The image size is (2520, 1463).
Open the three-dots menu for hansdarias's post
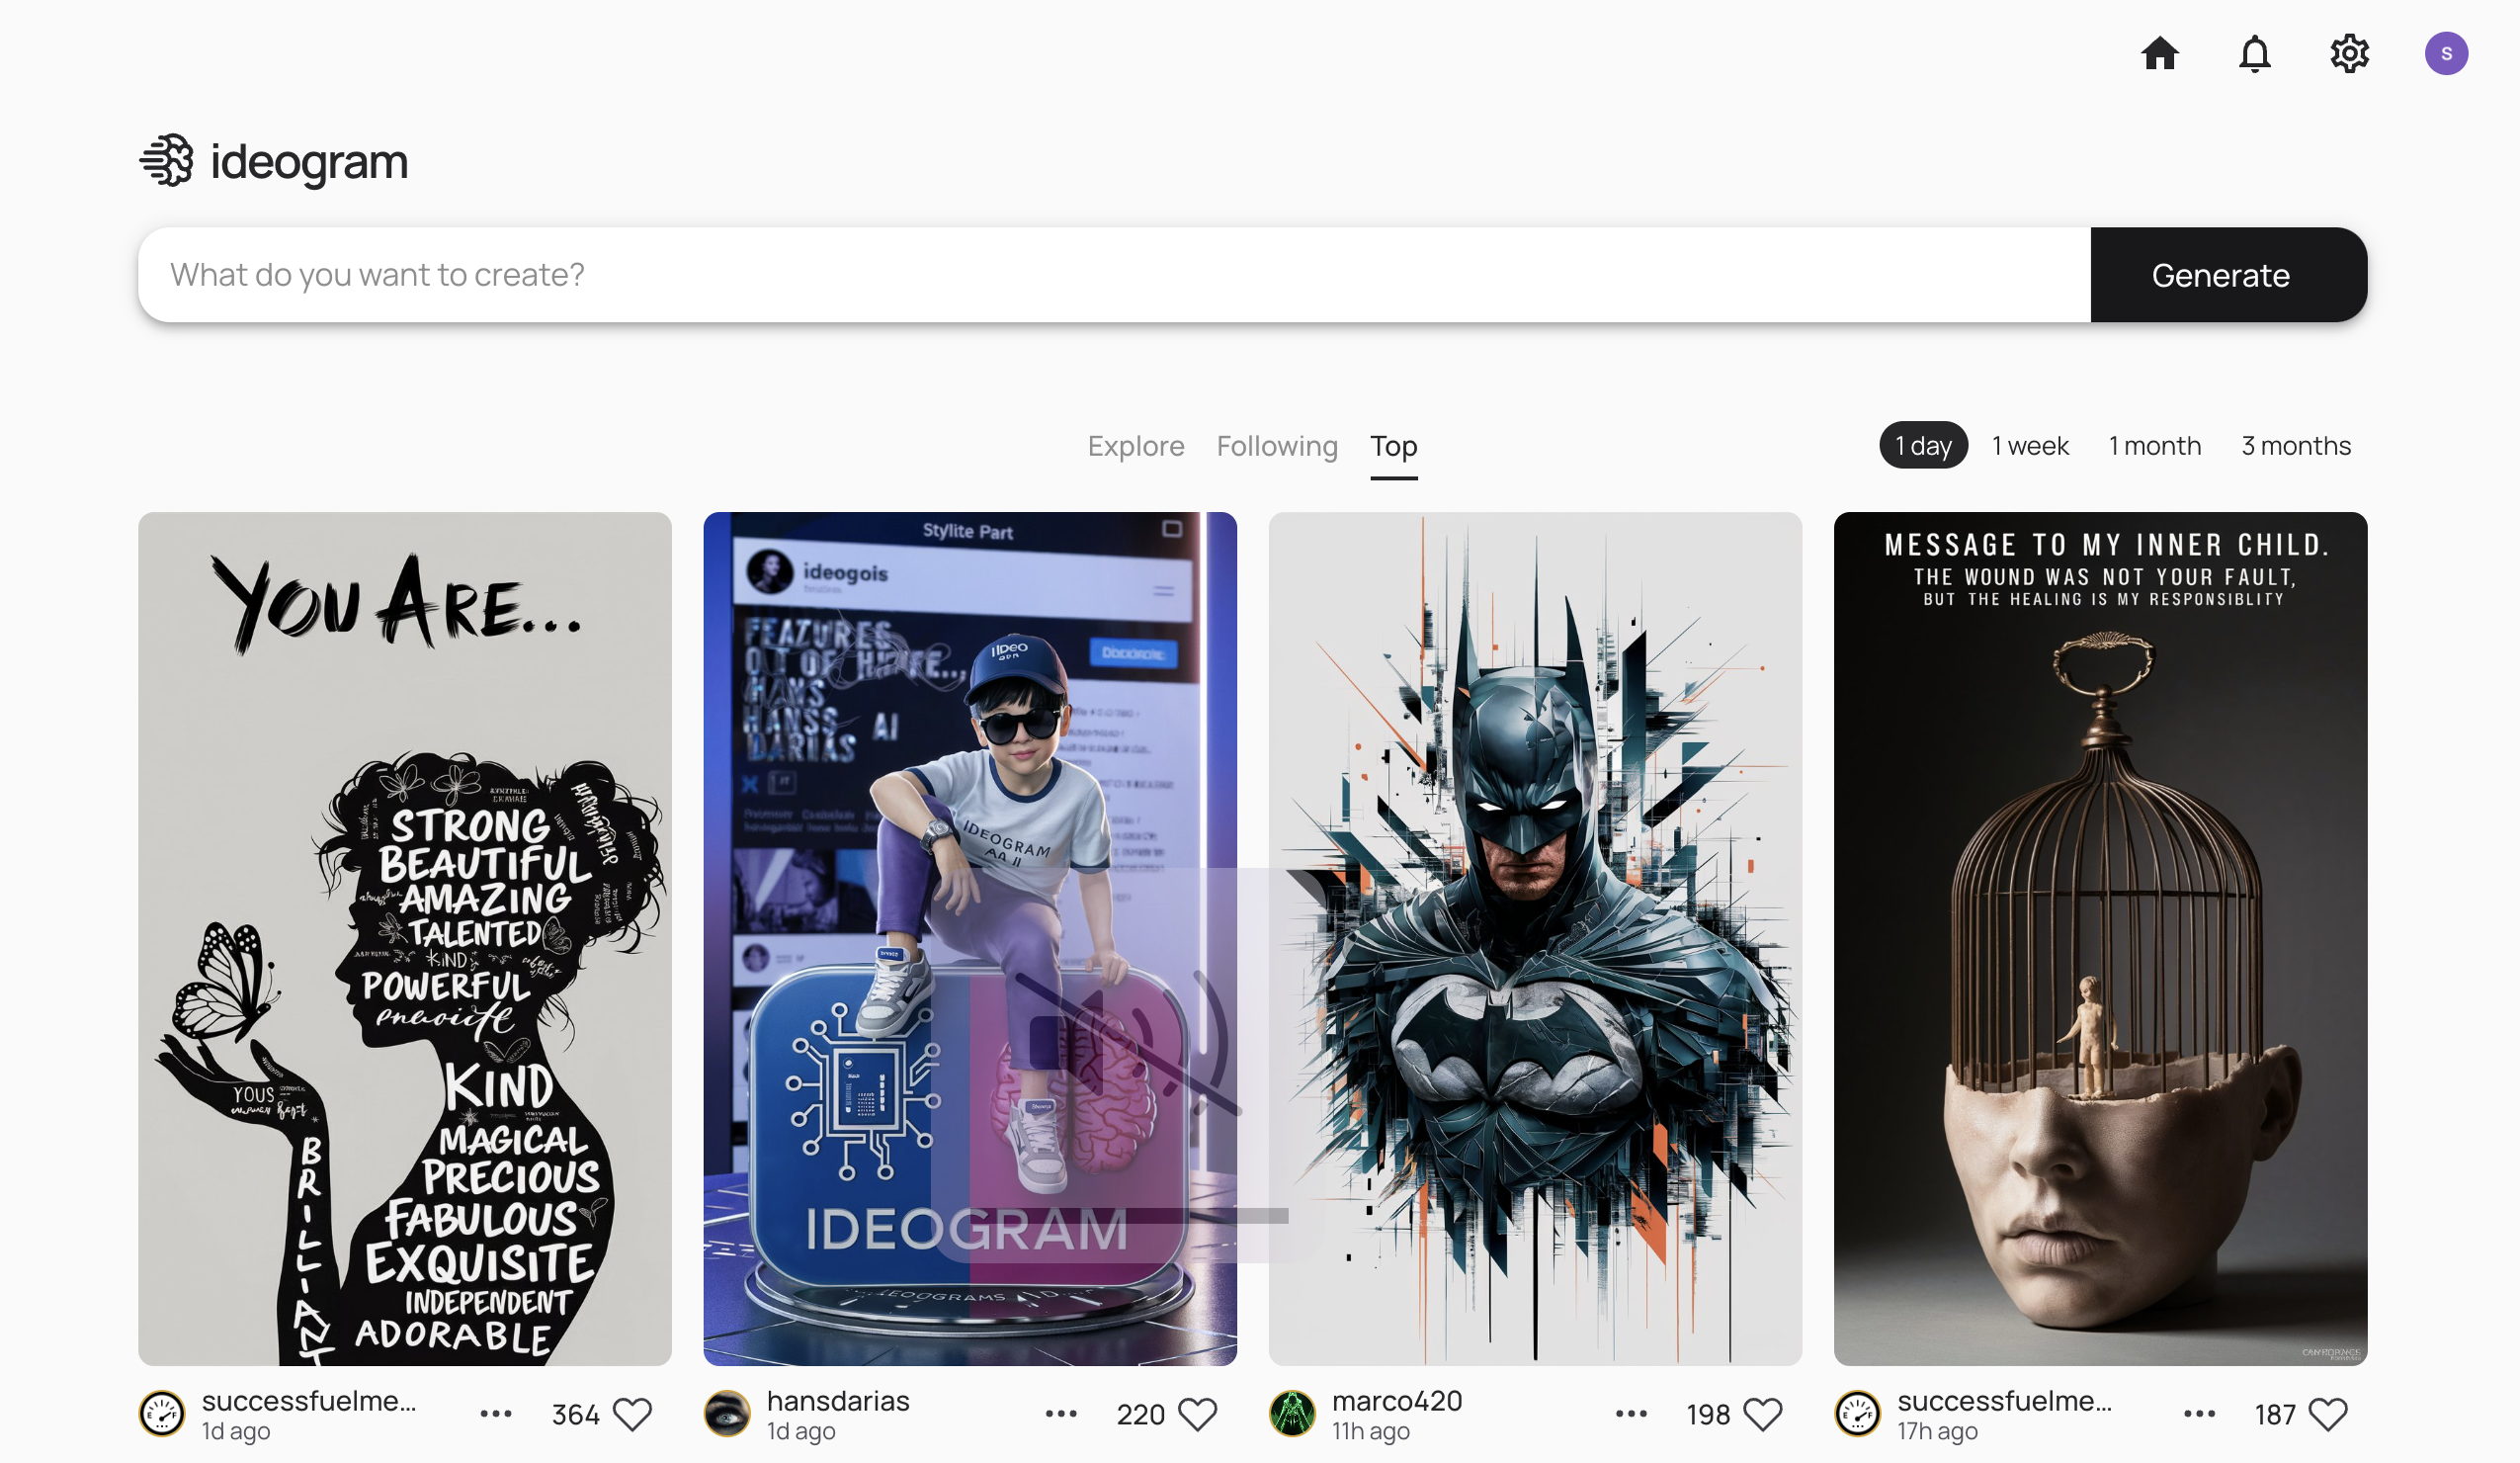(1061, 1414)
